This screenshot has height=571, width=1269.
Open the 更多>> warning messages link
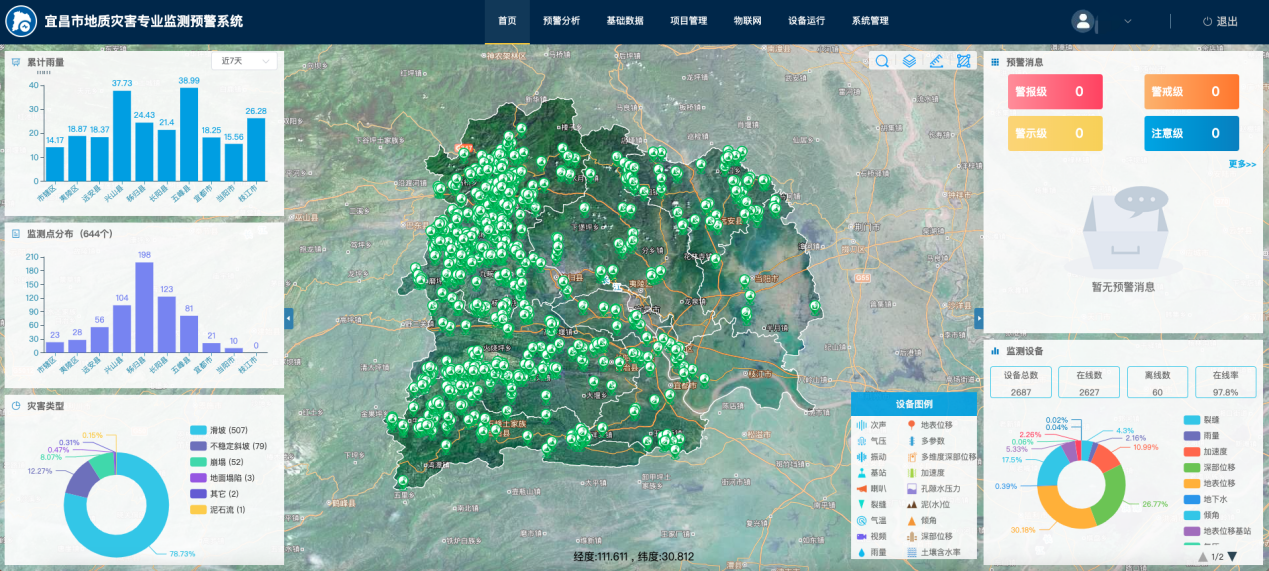[x=1242, y=164]
